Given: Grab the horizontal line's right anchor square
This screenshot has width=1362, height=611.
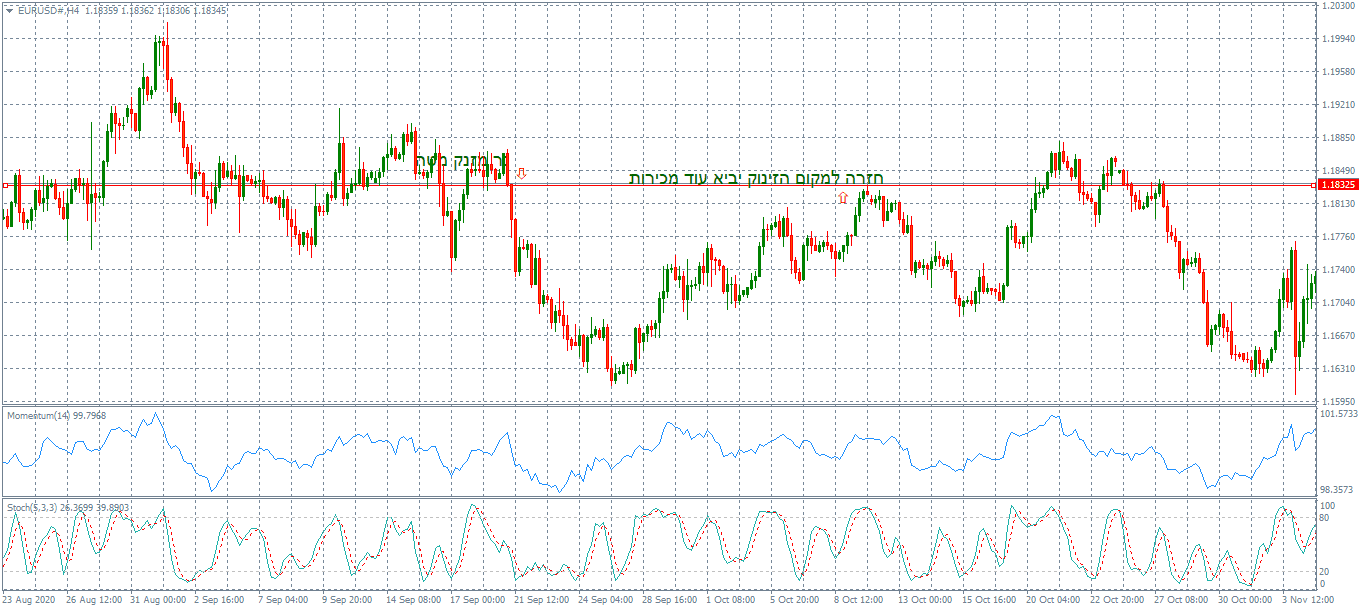Looking at the screenshot, I should coord(1313,185).
